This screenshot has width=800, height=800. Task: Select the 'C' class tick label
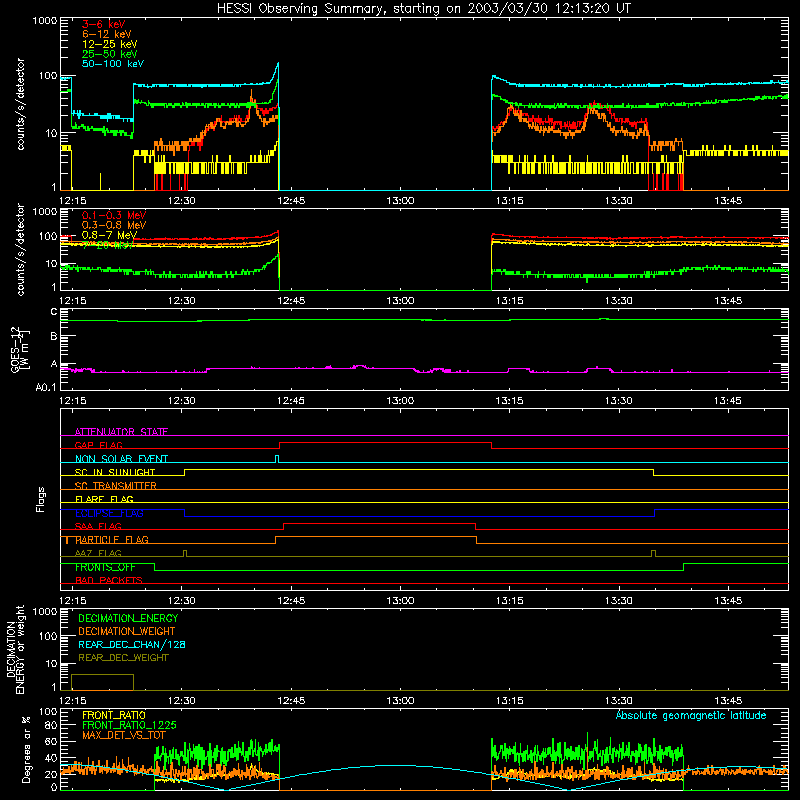click(x=54, y=312)
